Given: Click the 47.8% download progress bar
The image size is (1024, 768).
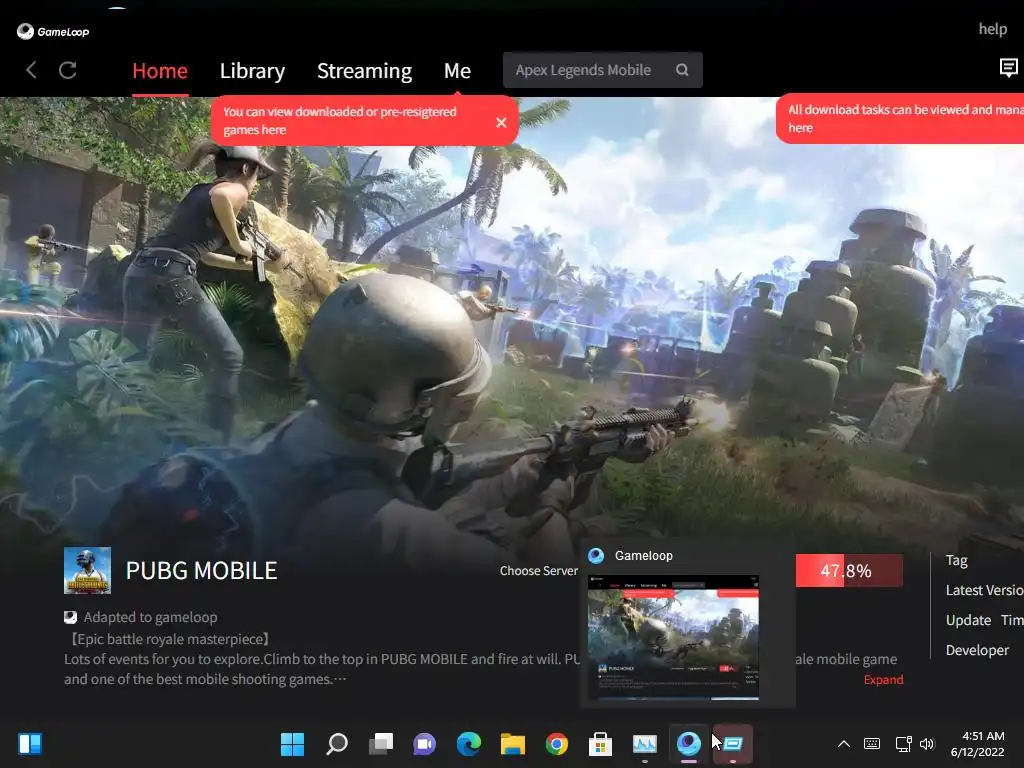Looking at the screenshot, I should coord(849,571).
